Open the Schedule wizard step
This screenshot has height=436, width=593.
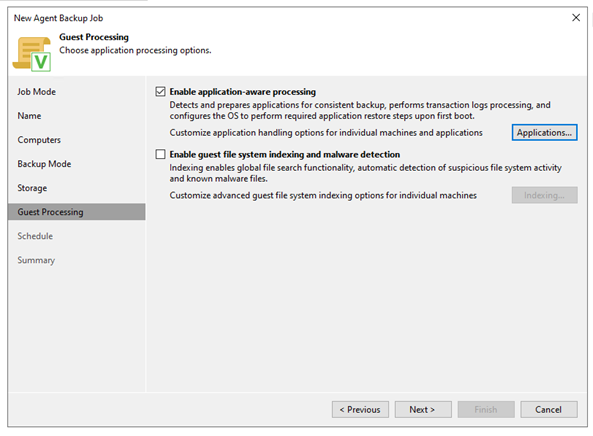[x=35, y=236]
